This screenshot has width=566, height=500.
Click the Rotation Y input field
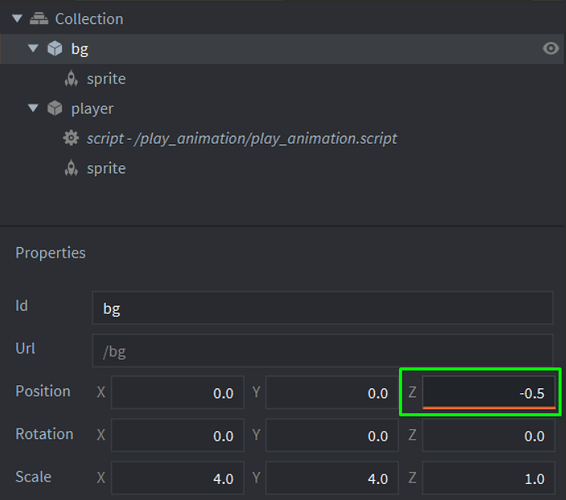pos(332,435)
